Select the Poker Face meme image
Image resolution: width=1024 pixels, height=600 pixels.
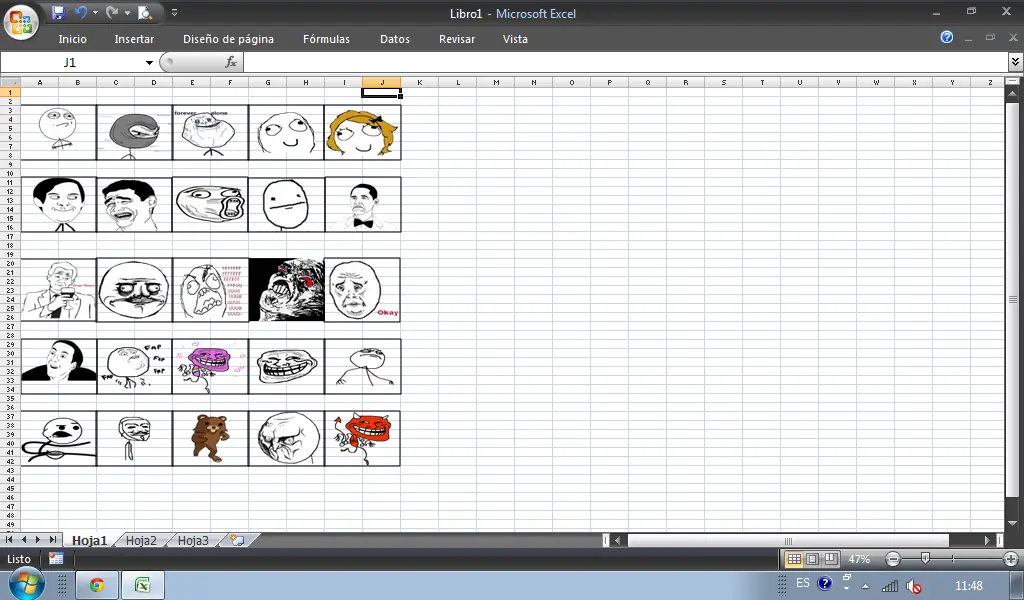(286, 204)
